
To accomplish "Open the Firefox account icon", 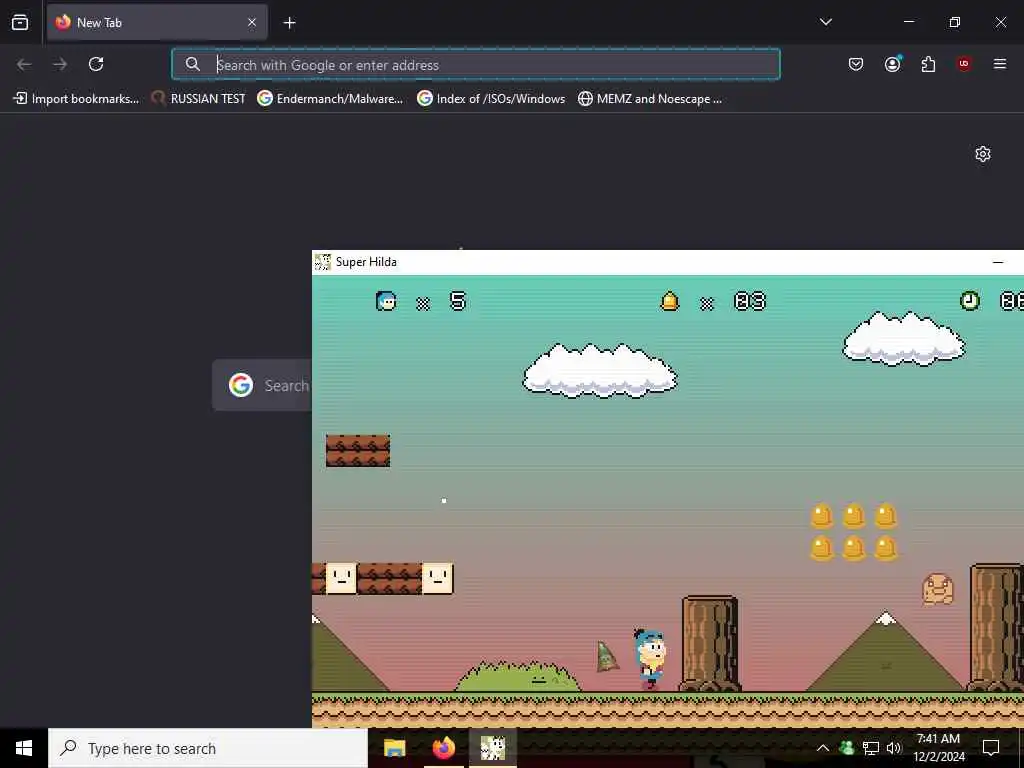I will pyautogui.click(x=892, y=64).
